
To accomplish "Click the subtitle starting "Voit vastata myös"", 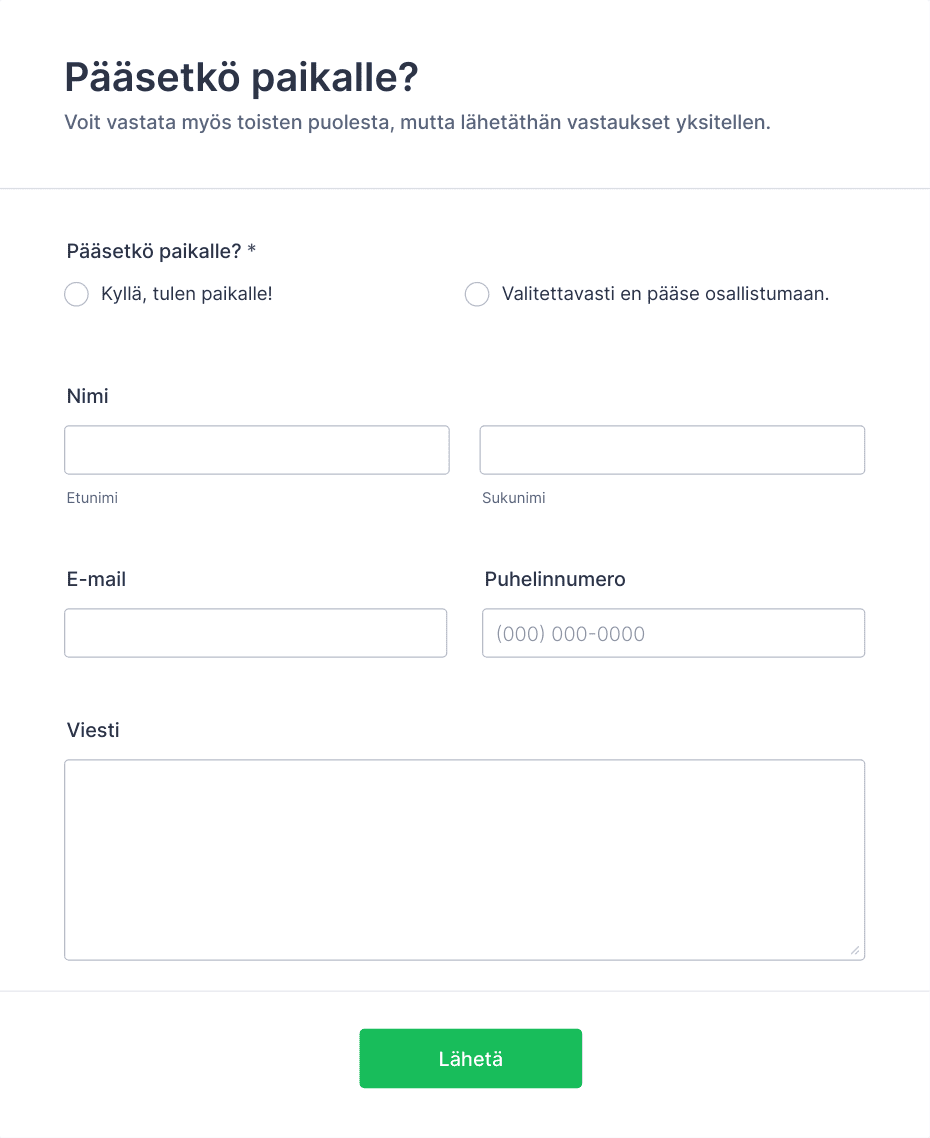I will [x=417, y=122].
